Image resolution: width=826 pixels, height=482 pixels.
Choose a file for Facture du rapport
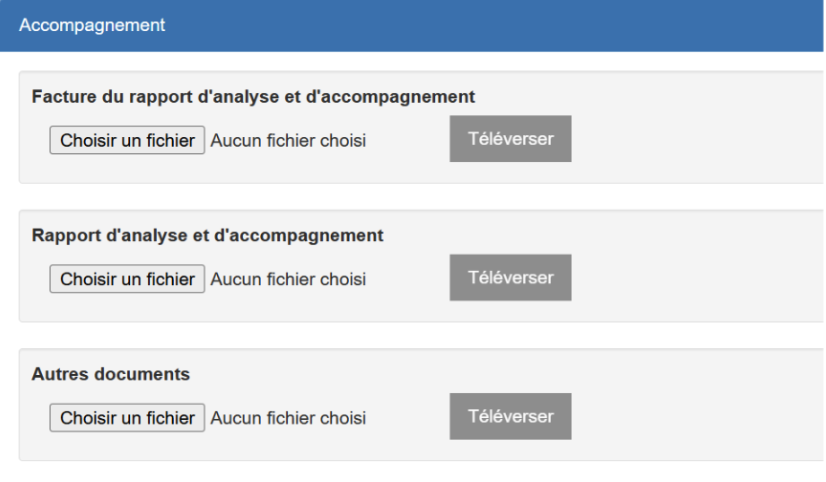[127, 140]
